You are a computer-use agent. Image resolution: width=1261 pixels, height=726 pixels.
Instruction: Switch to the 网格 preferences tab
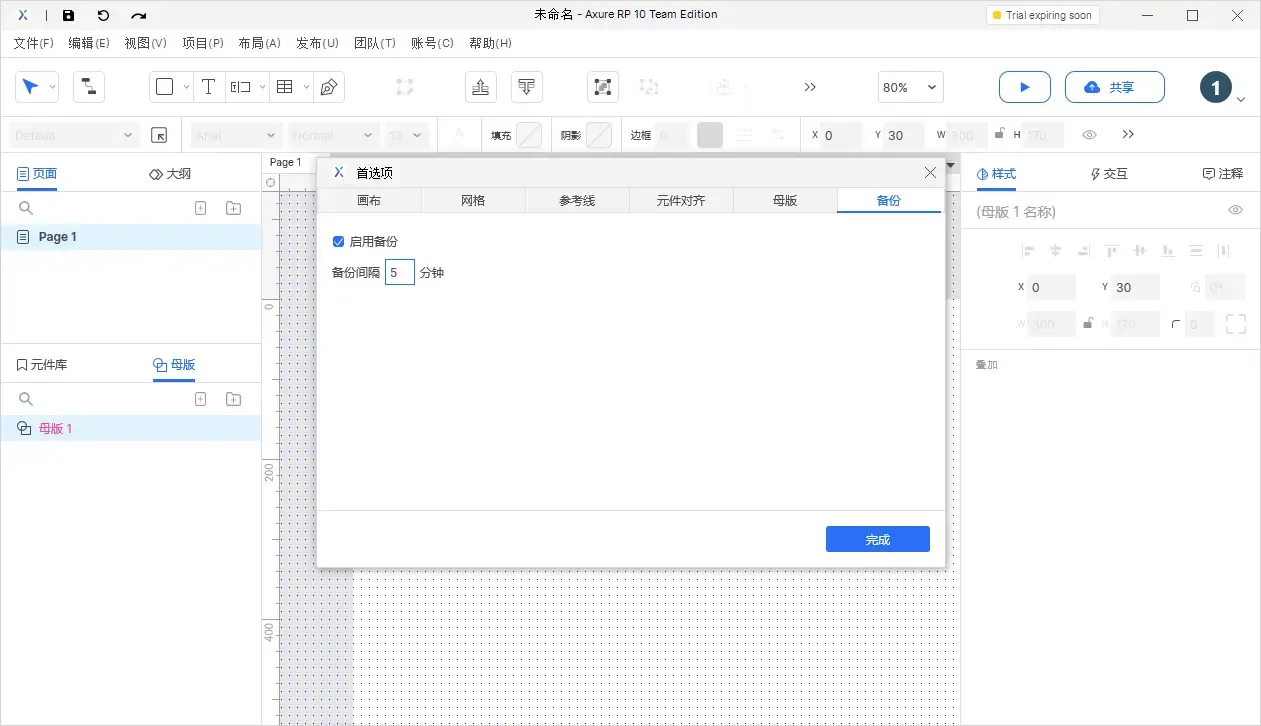473,201
